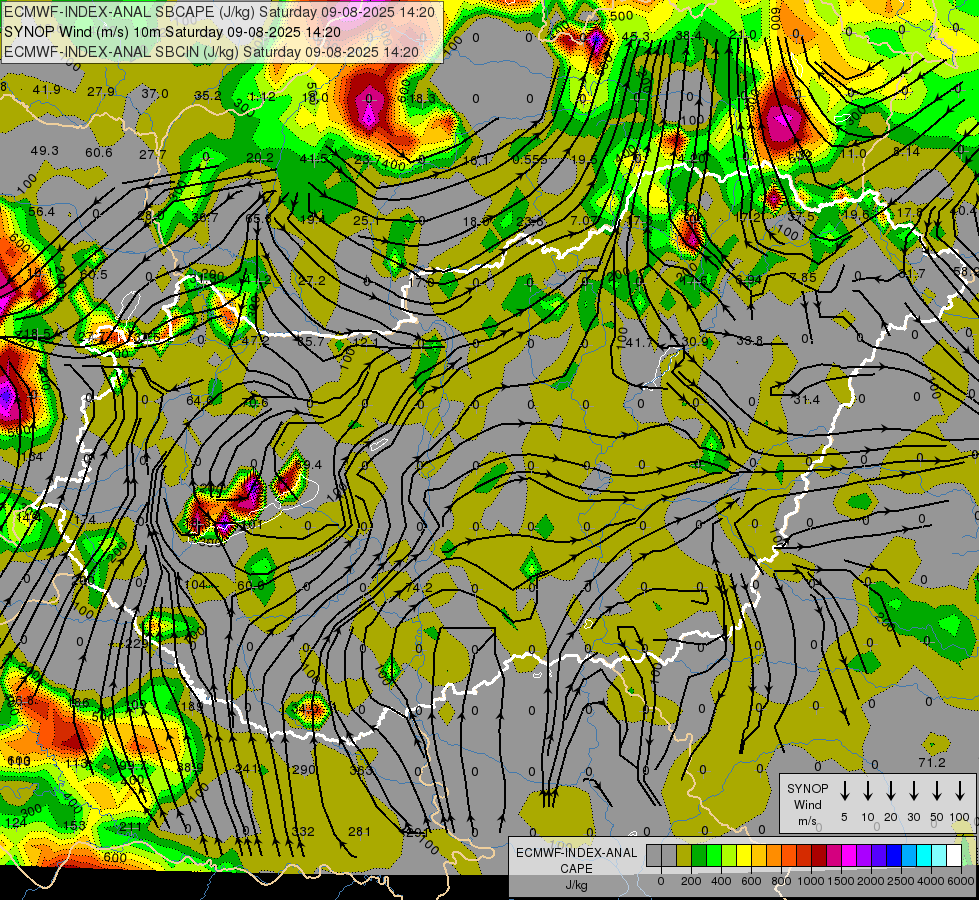The image size is (979, 900).
Task: Click the map value 211
Action: (130, 827)
